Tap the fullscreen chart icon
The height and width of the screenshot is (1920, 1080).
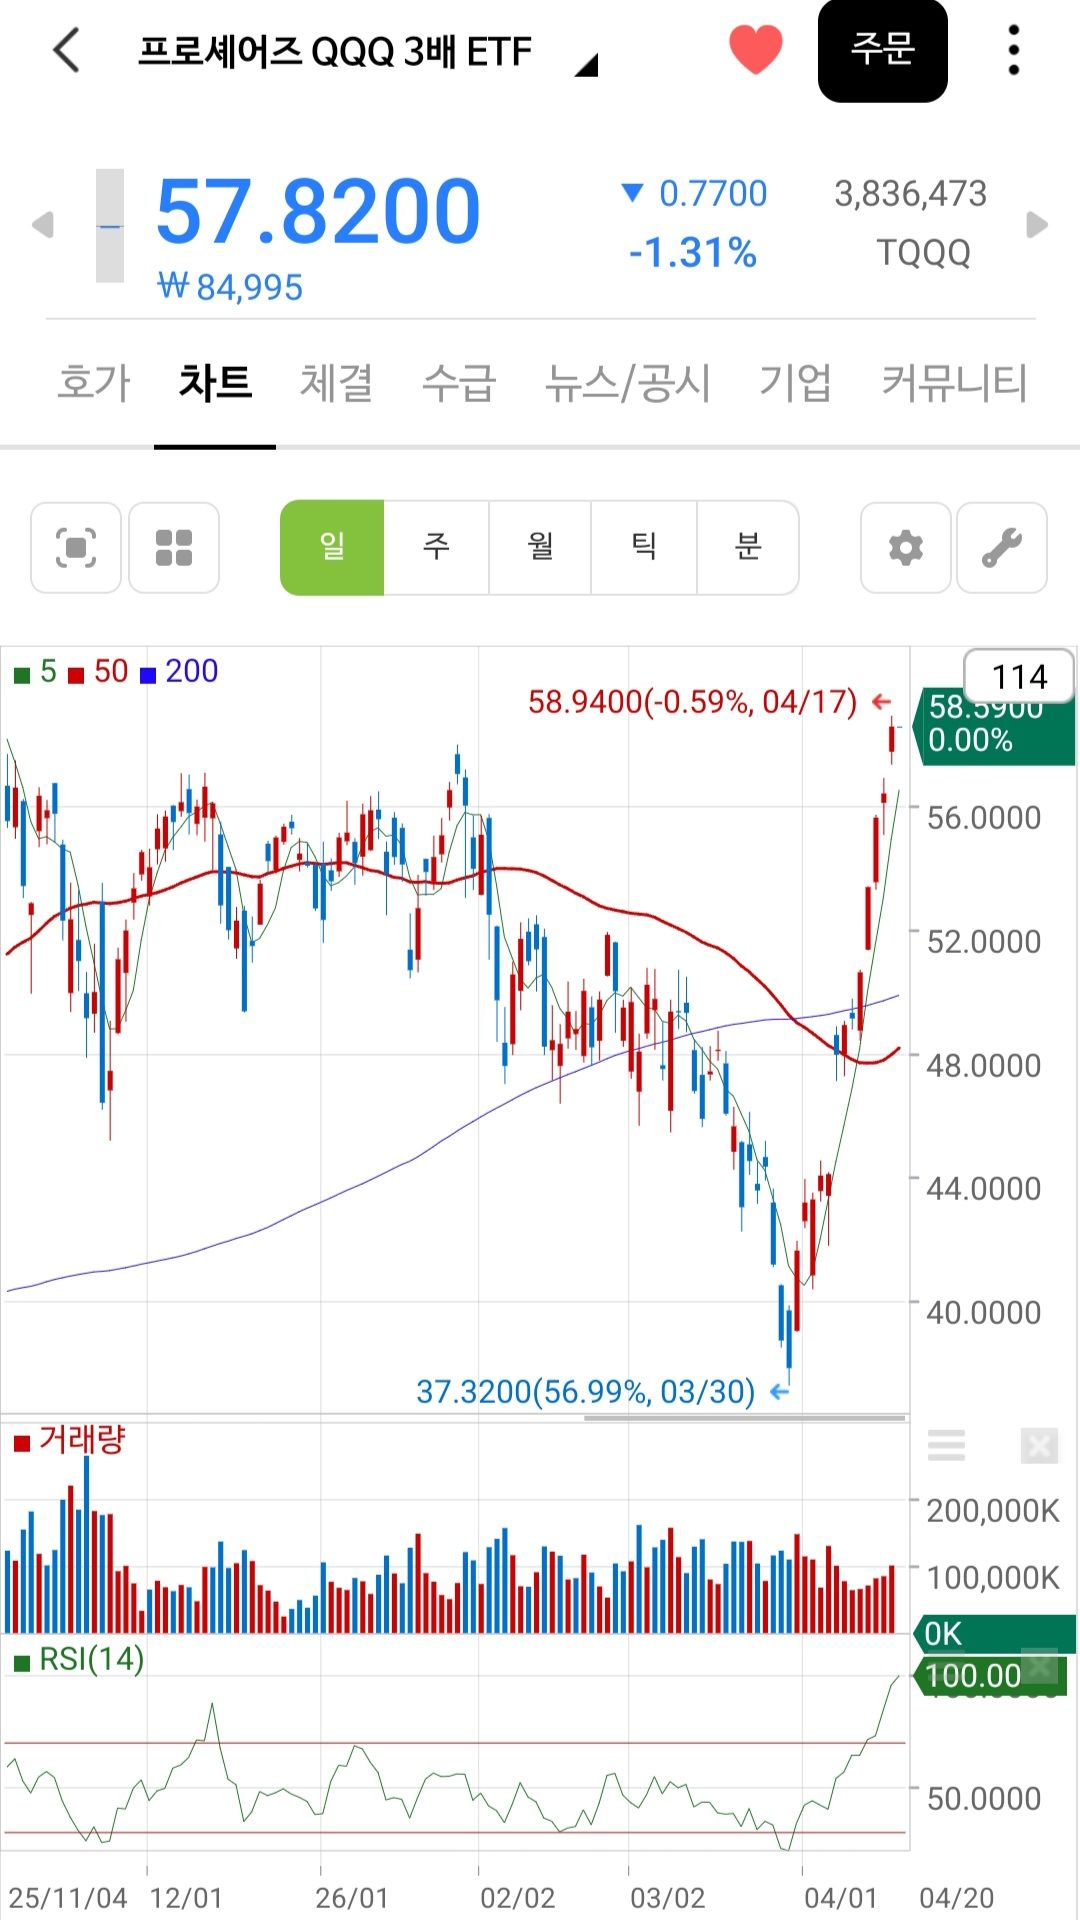pyautogui.click(x=76, y=548)
